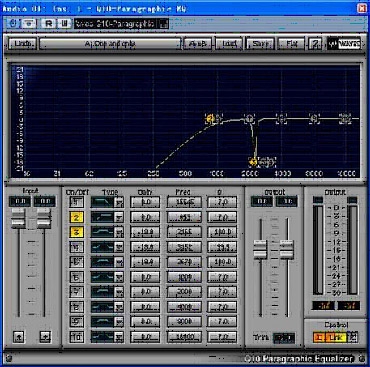Screen dimensions: 370x367
Task: Open help with the question mark button
Action: coord(315,44)
